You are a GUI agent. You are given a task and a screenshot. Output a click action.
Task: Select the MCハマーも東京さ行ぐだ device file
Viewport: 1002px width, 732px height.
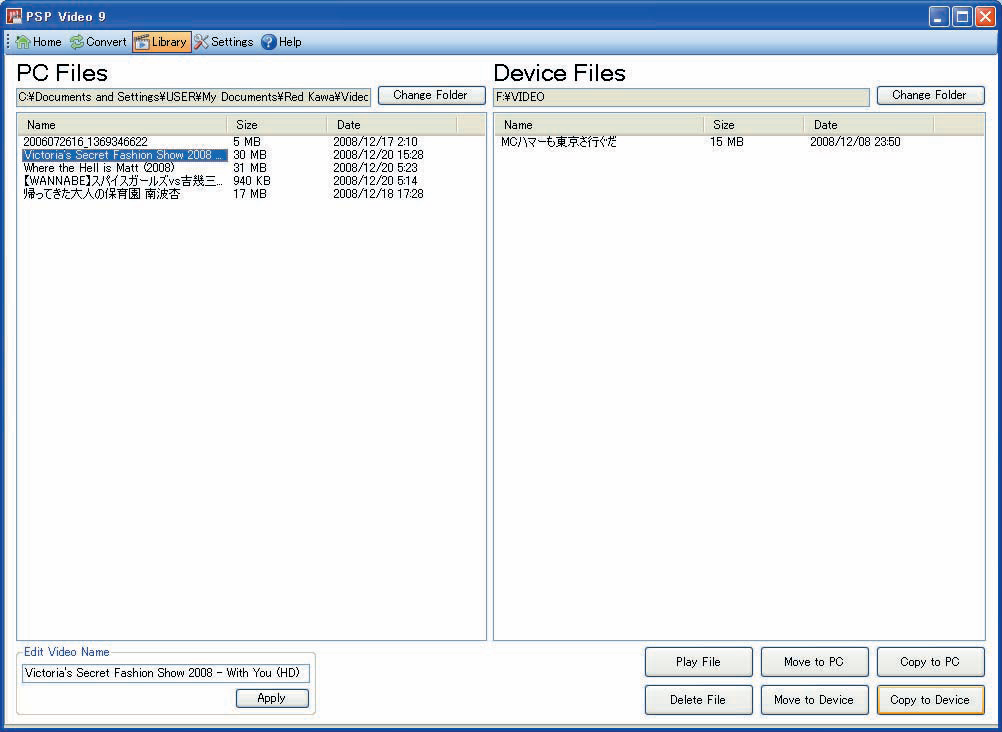click(559, 142)
